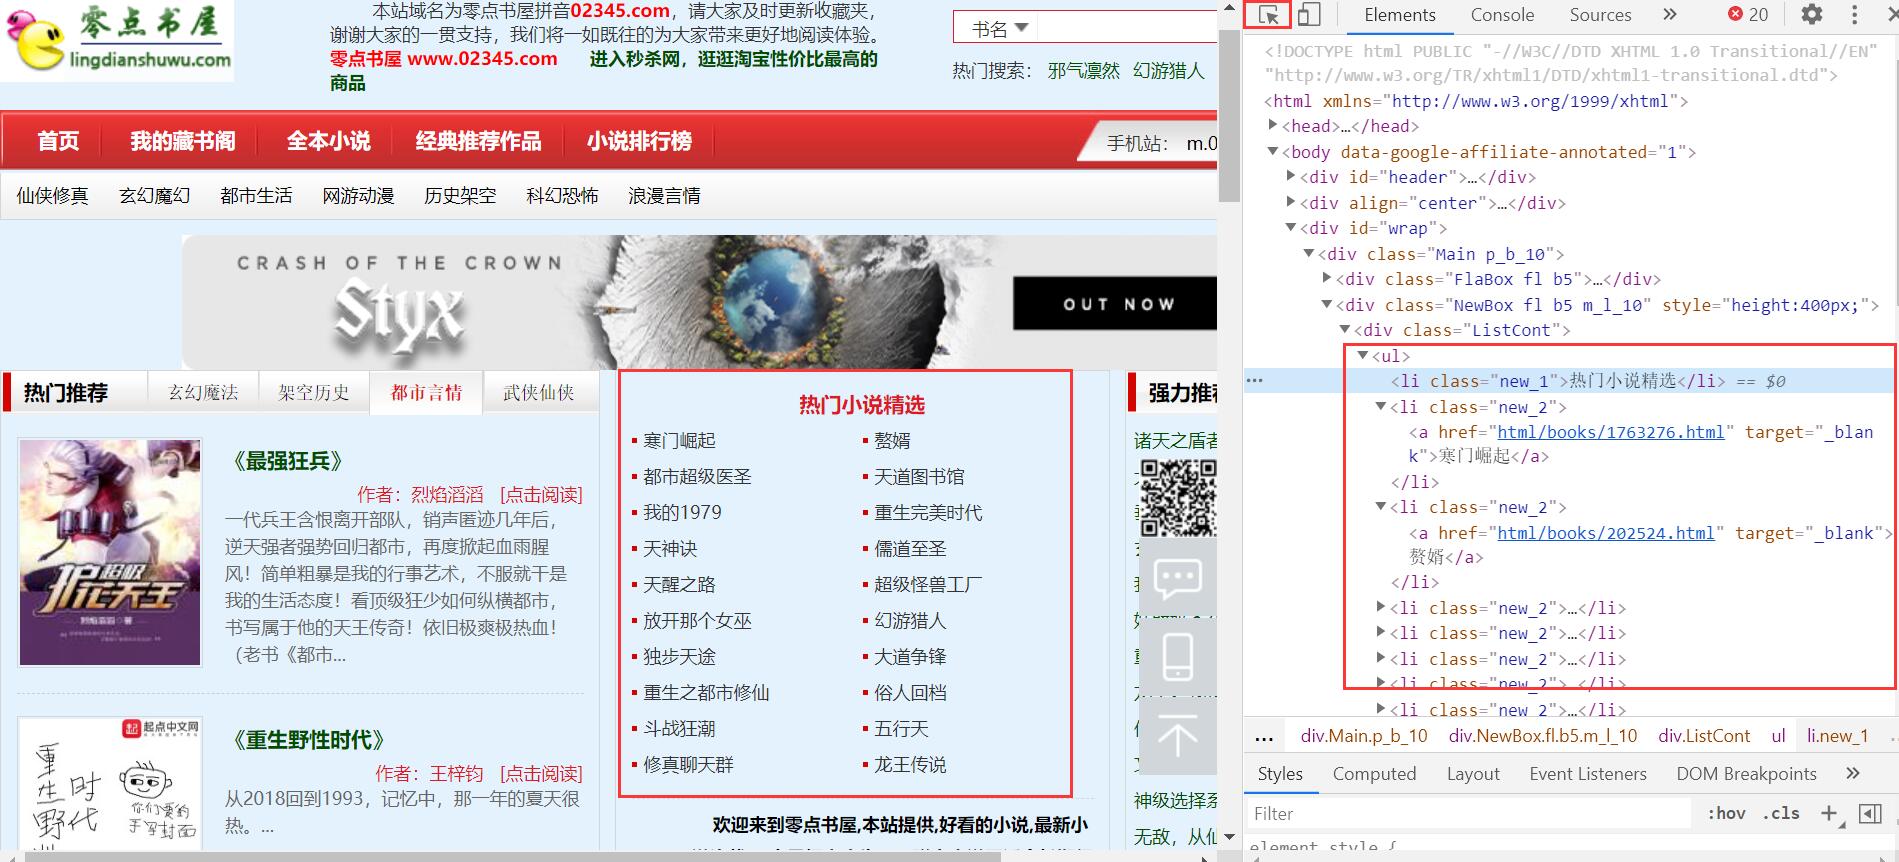Click the ellipsis beside the selected li.new_1 line
The image size is (1899, 862).
click(x=1255, y=381)
